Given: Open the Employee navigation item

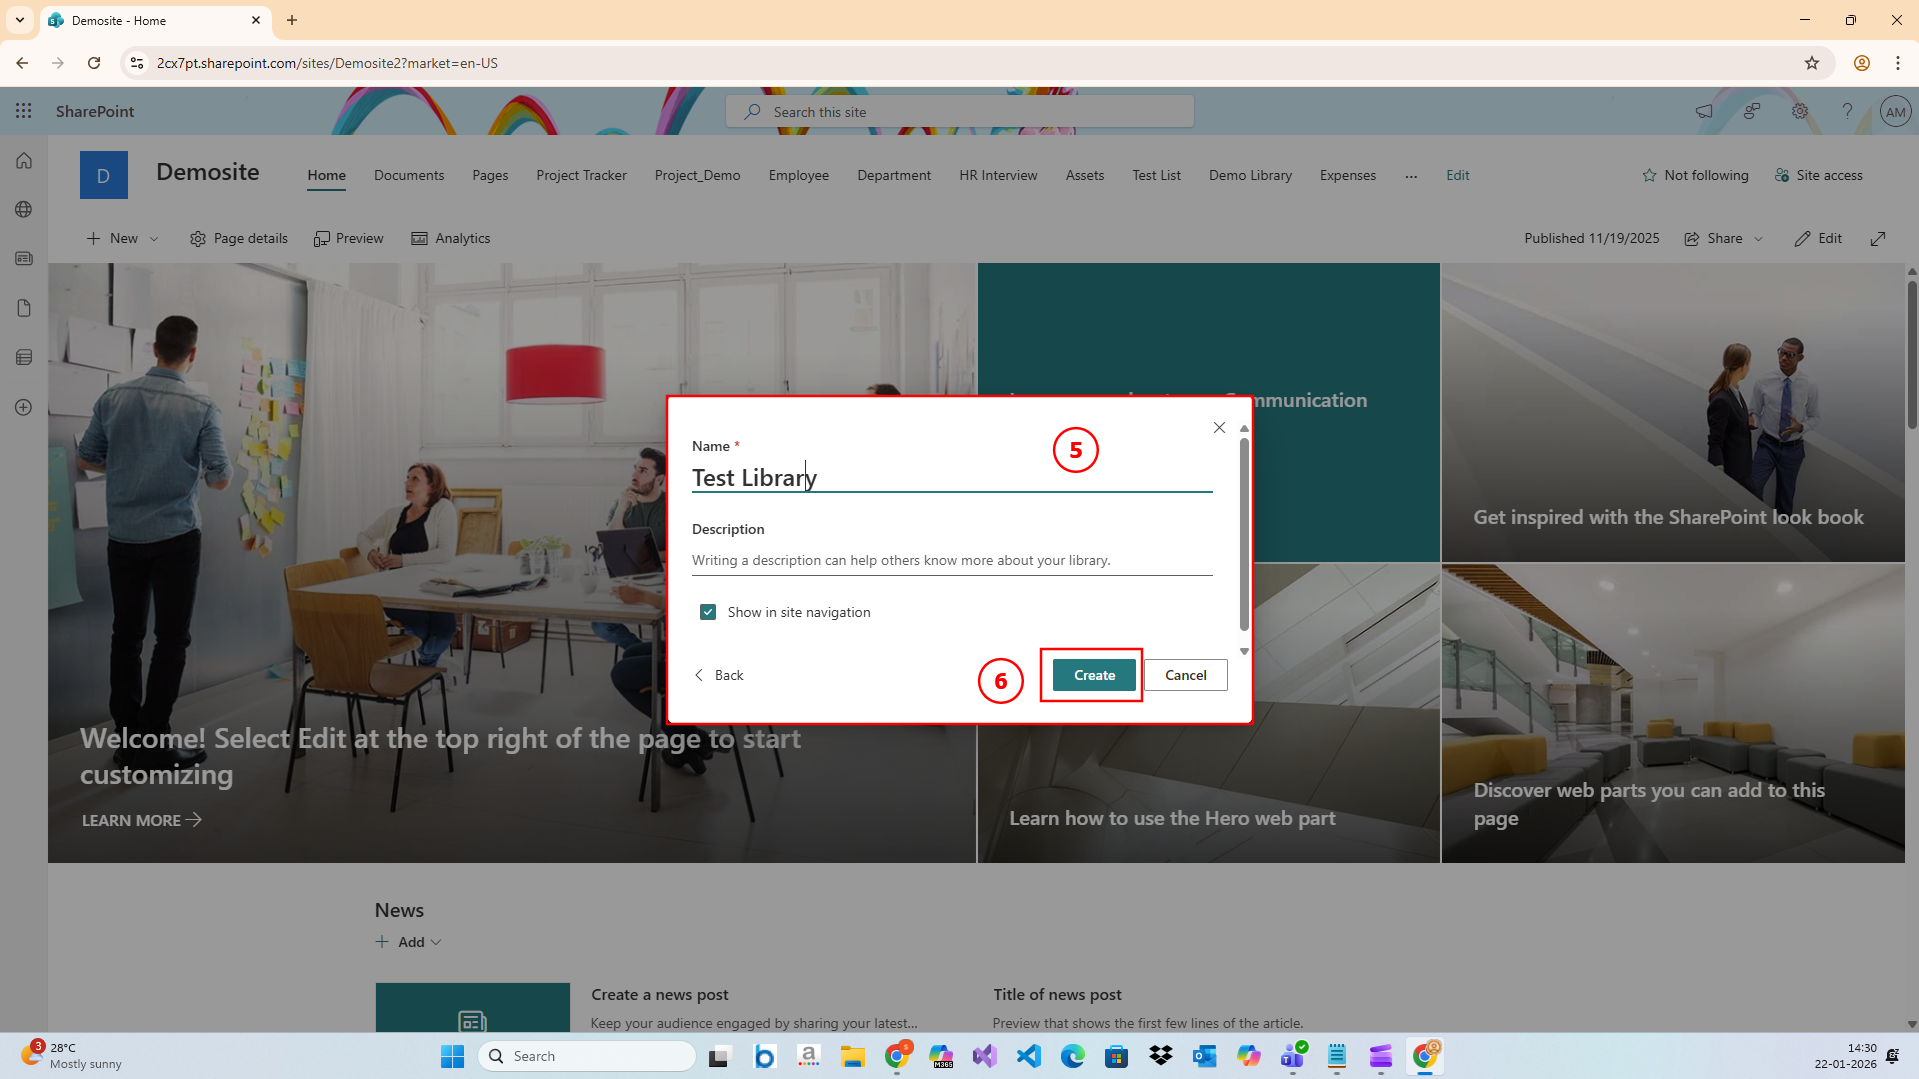Looking at the screenshot, I should click(798, 175).
